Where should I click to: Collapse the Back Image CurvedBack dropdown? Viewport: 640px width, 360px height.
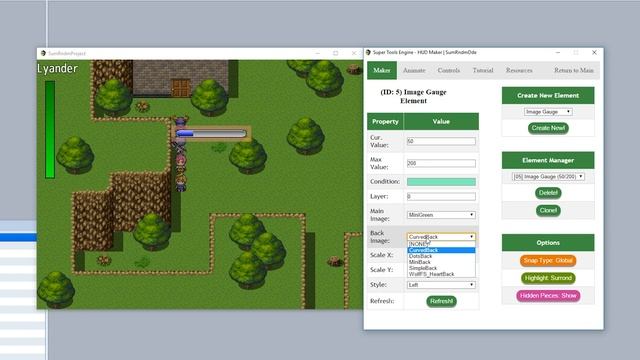pos(441,237)
